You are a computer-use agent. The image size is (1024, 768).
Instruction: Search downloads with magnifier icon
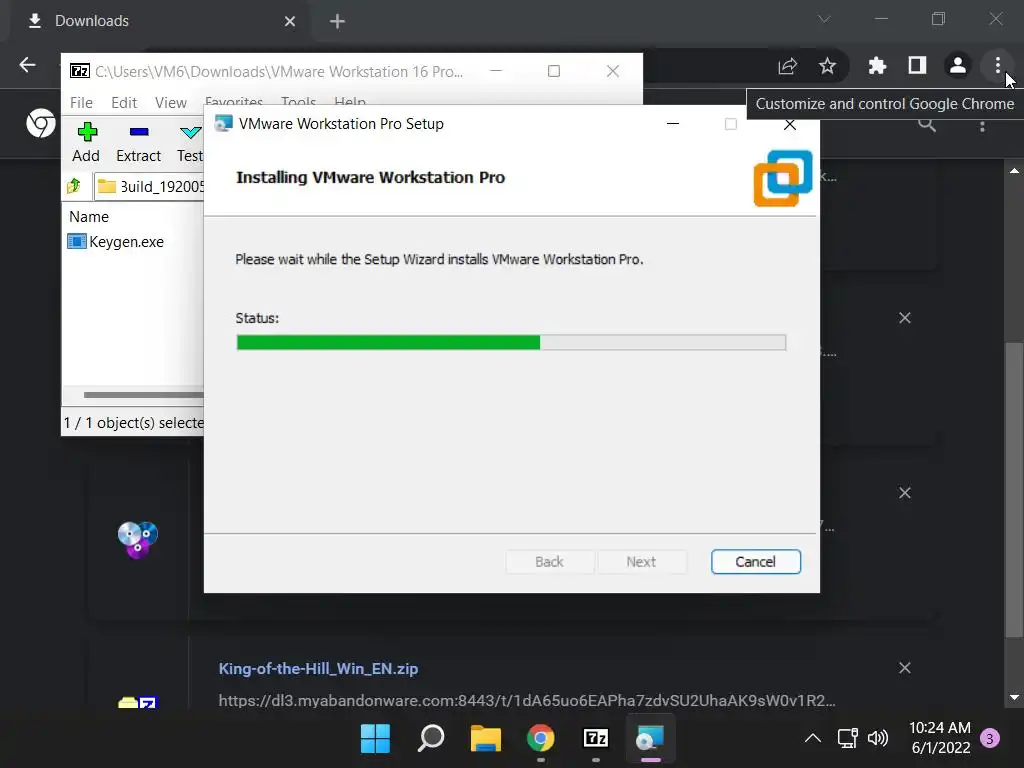[x=927, y=125]
